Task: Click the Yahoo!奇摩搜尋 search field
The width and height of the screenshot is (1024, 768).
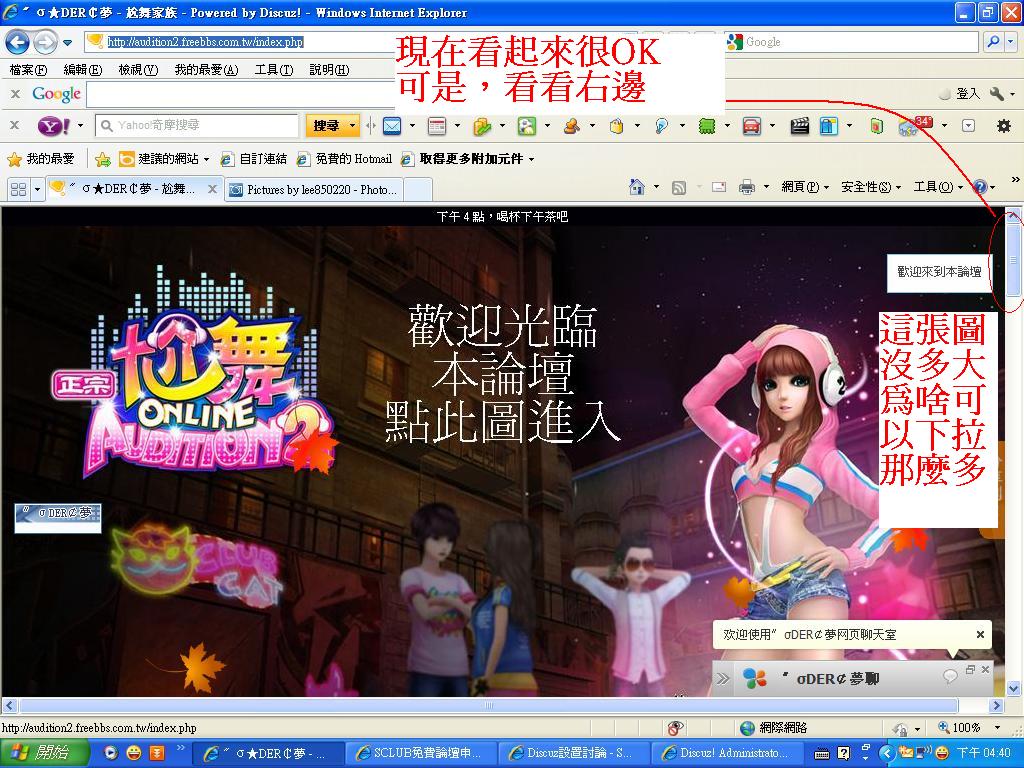Action: [197, 125]
